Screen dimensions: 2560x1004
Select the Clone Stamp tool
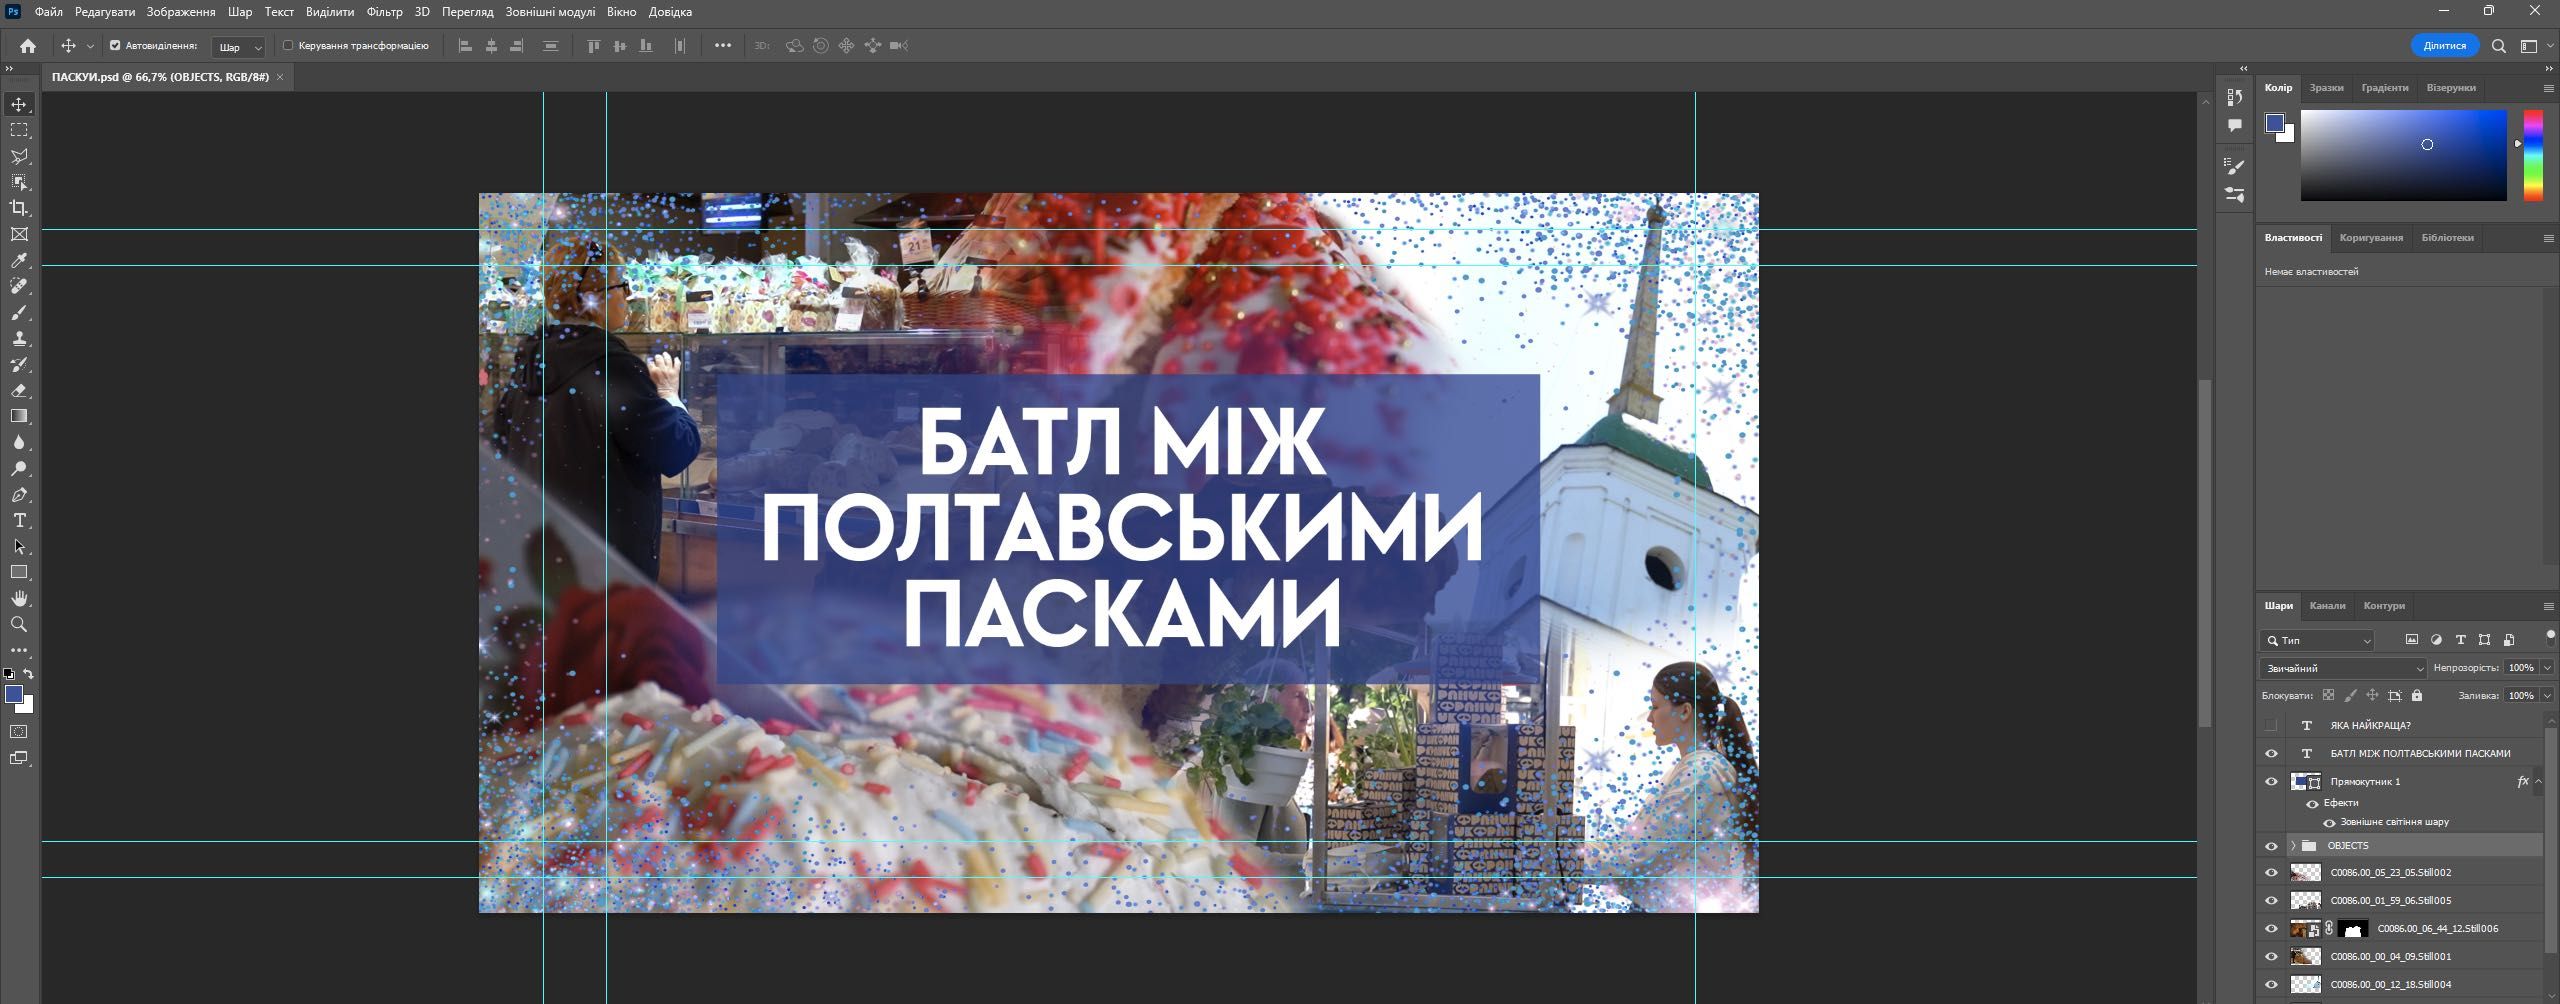tap(19, 338)
